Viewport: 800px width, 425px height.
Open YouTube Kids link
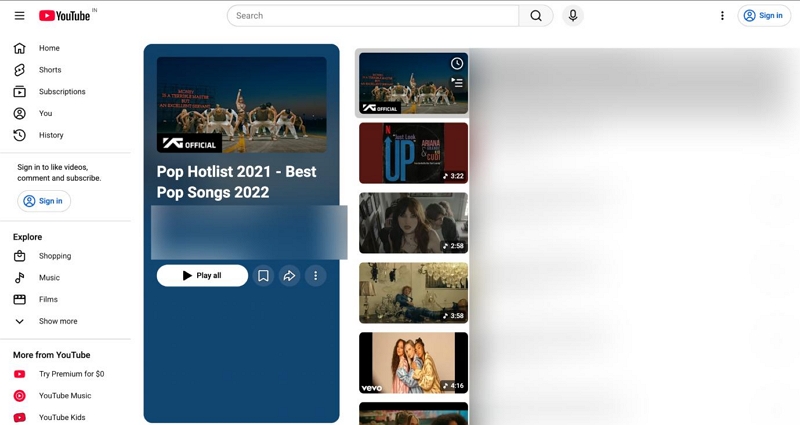[x=62, y=417]
